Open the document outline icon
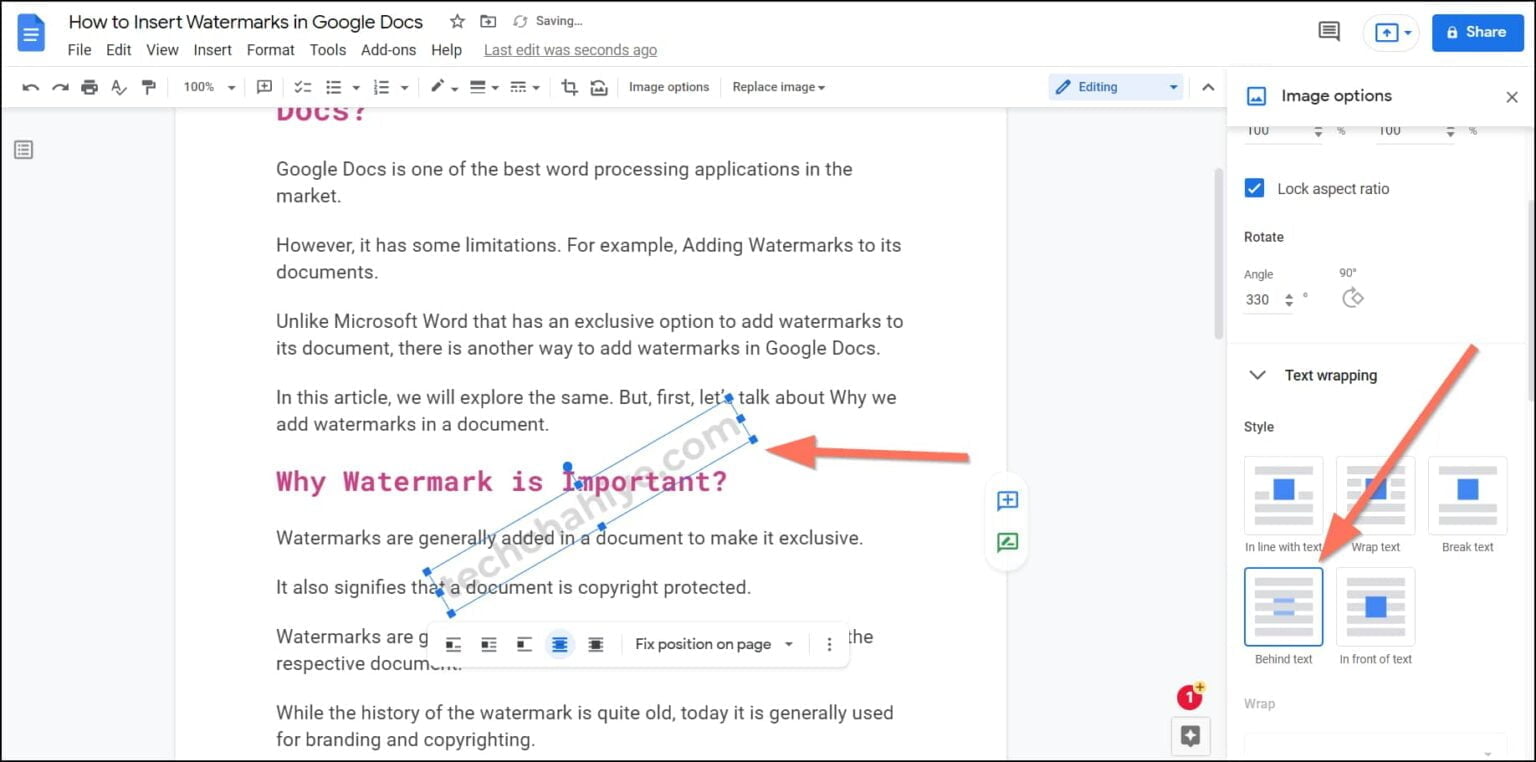 (x=23, y=149)
